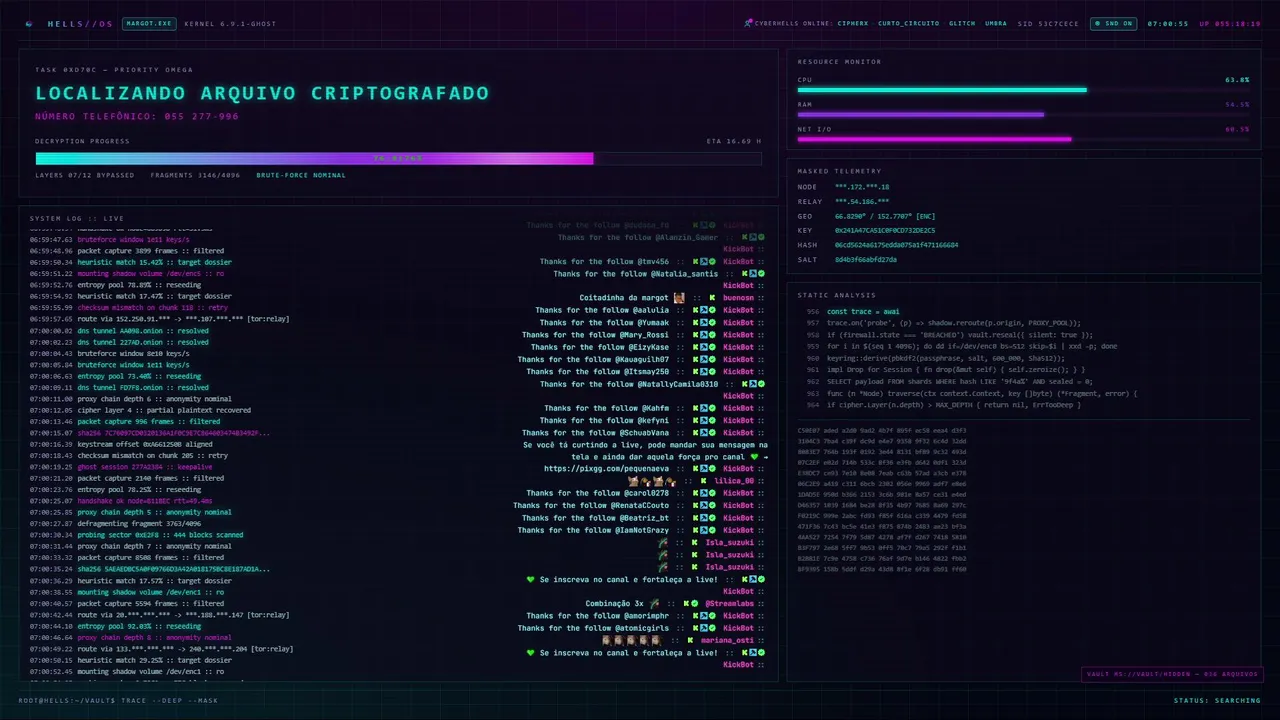Image resolution: width=1280 pixels, height=720 pixels.
Task: Click the blue moderator badge in @aalulia row
Action: click(x=704, y=310)
